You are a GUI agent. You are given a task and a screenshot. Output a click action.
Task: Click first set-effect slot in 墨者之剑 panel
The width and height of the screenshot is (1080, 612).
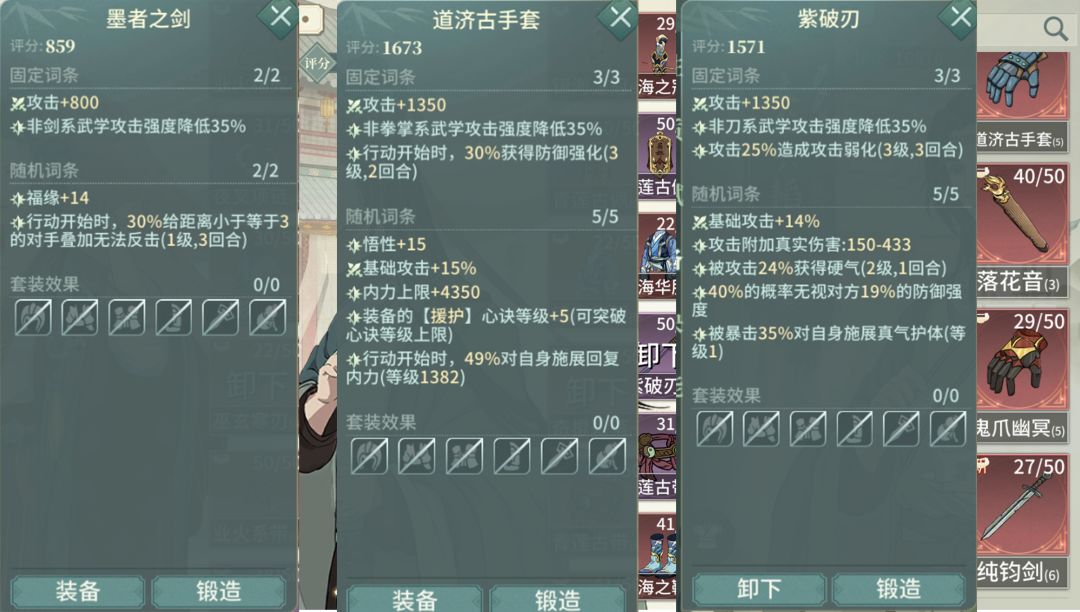click(33, 317)
